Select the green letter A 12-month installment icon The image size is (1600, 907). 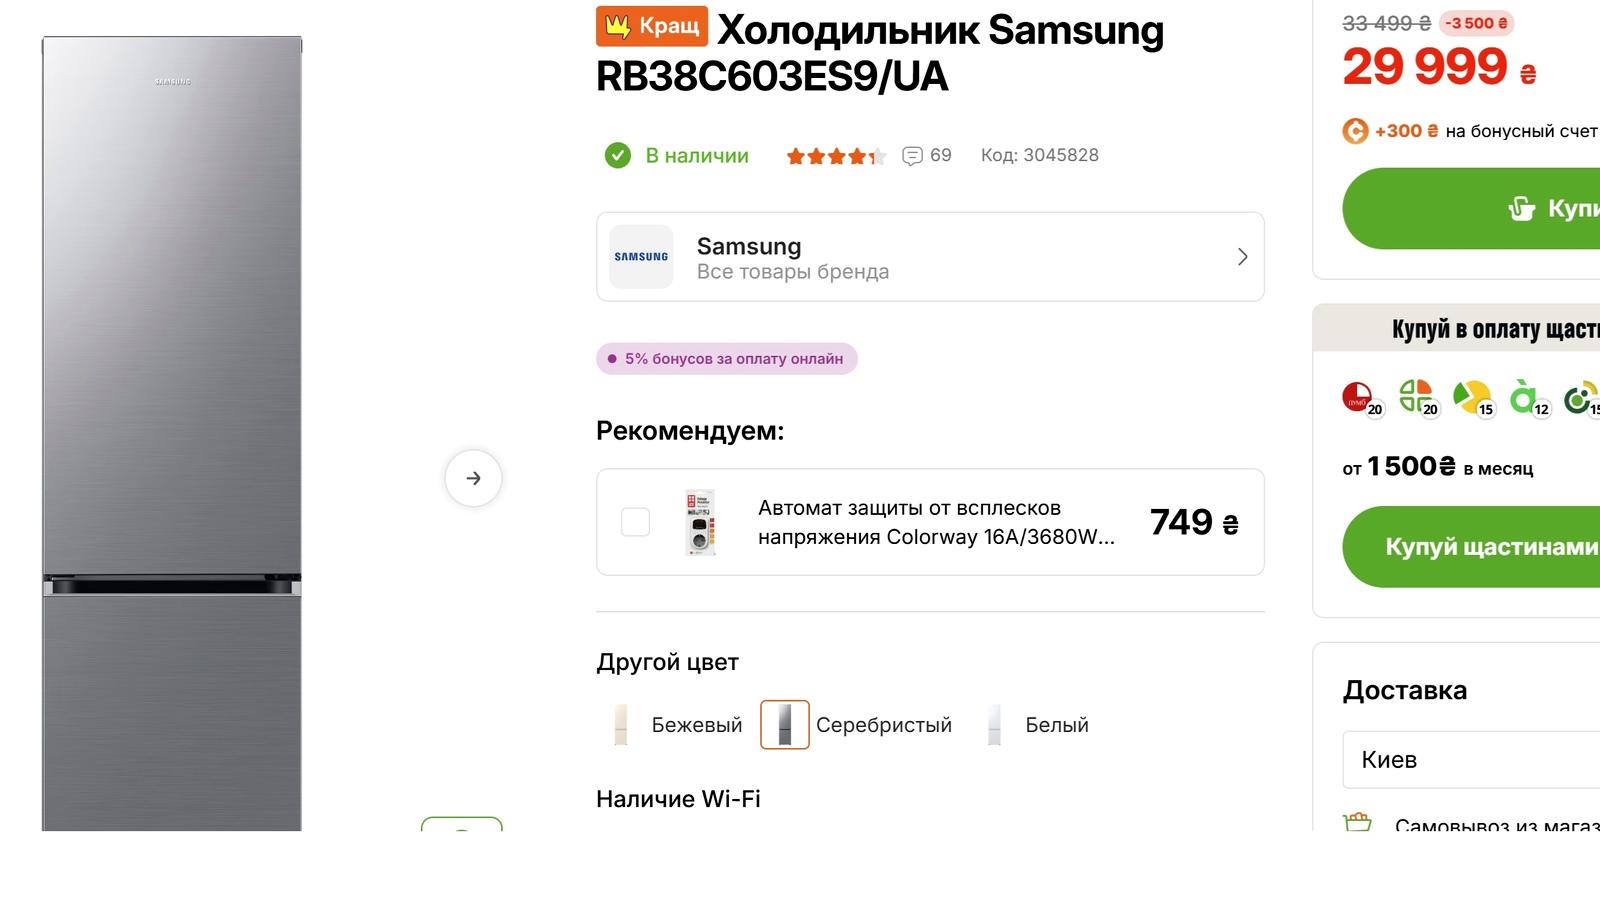(1526, 398)
